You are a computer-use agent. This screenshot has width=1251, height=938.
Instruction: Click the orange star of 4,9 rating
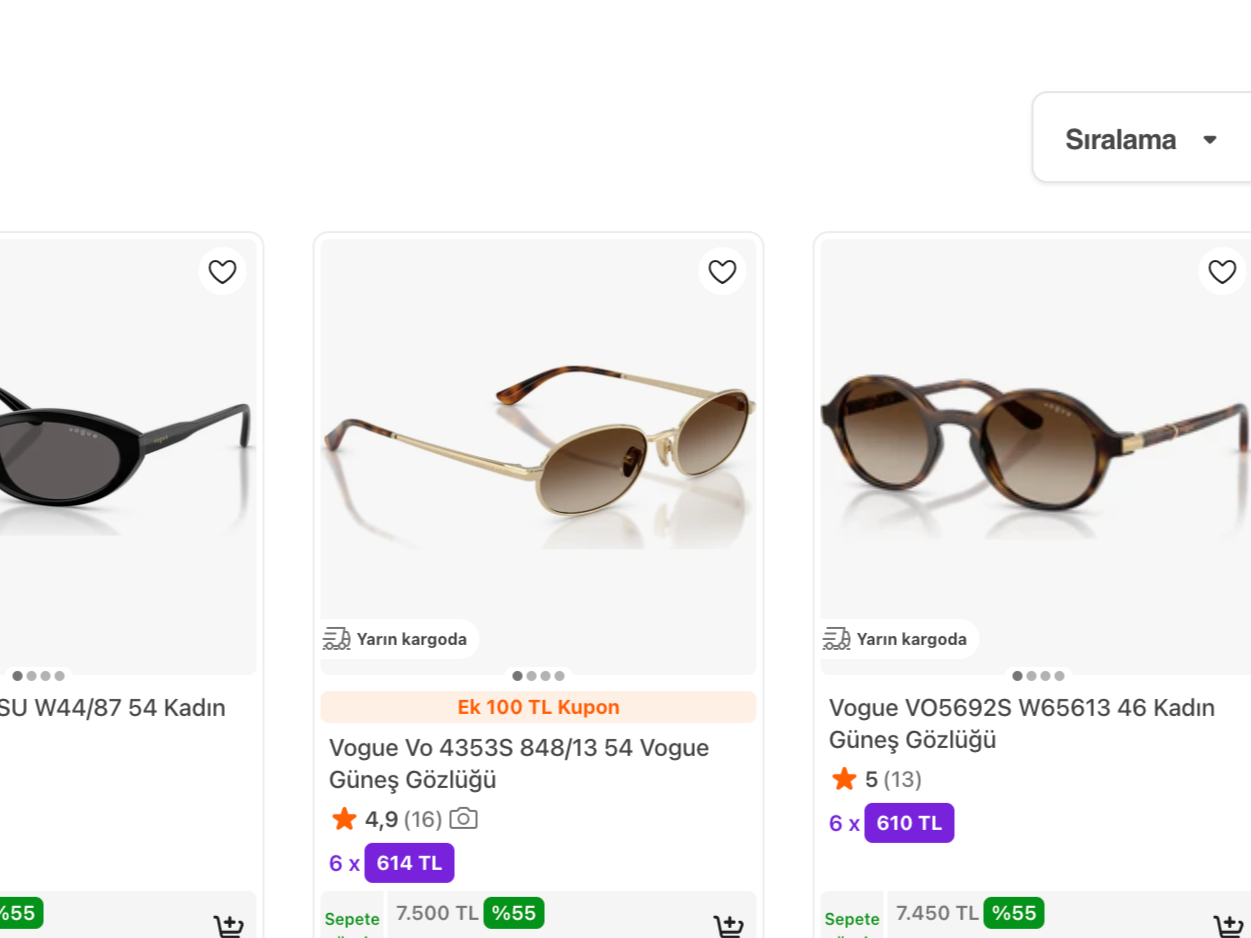click(344, 819)
